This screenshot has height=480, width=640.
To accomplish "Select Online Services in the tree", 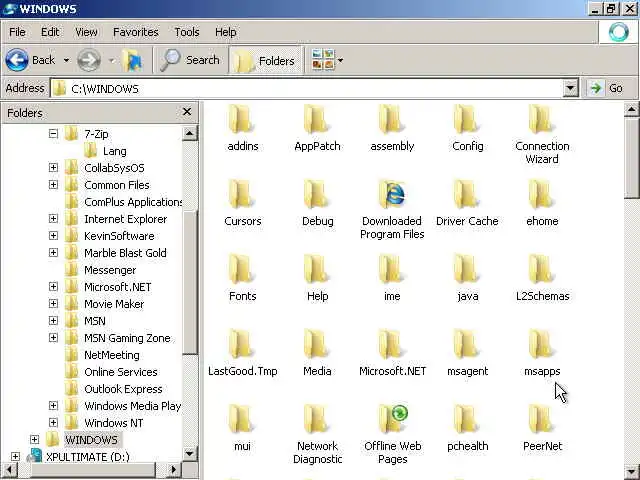I will point(121,372).
